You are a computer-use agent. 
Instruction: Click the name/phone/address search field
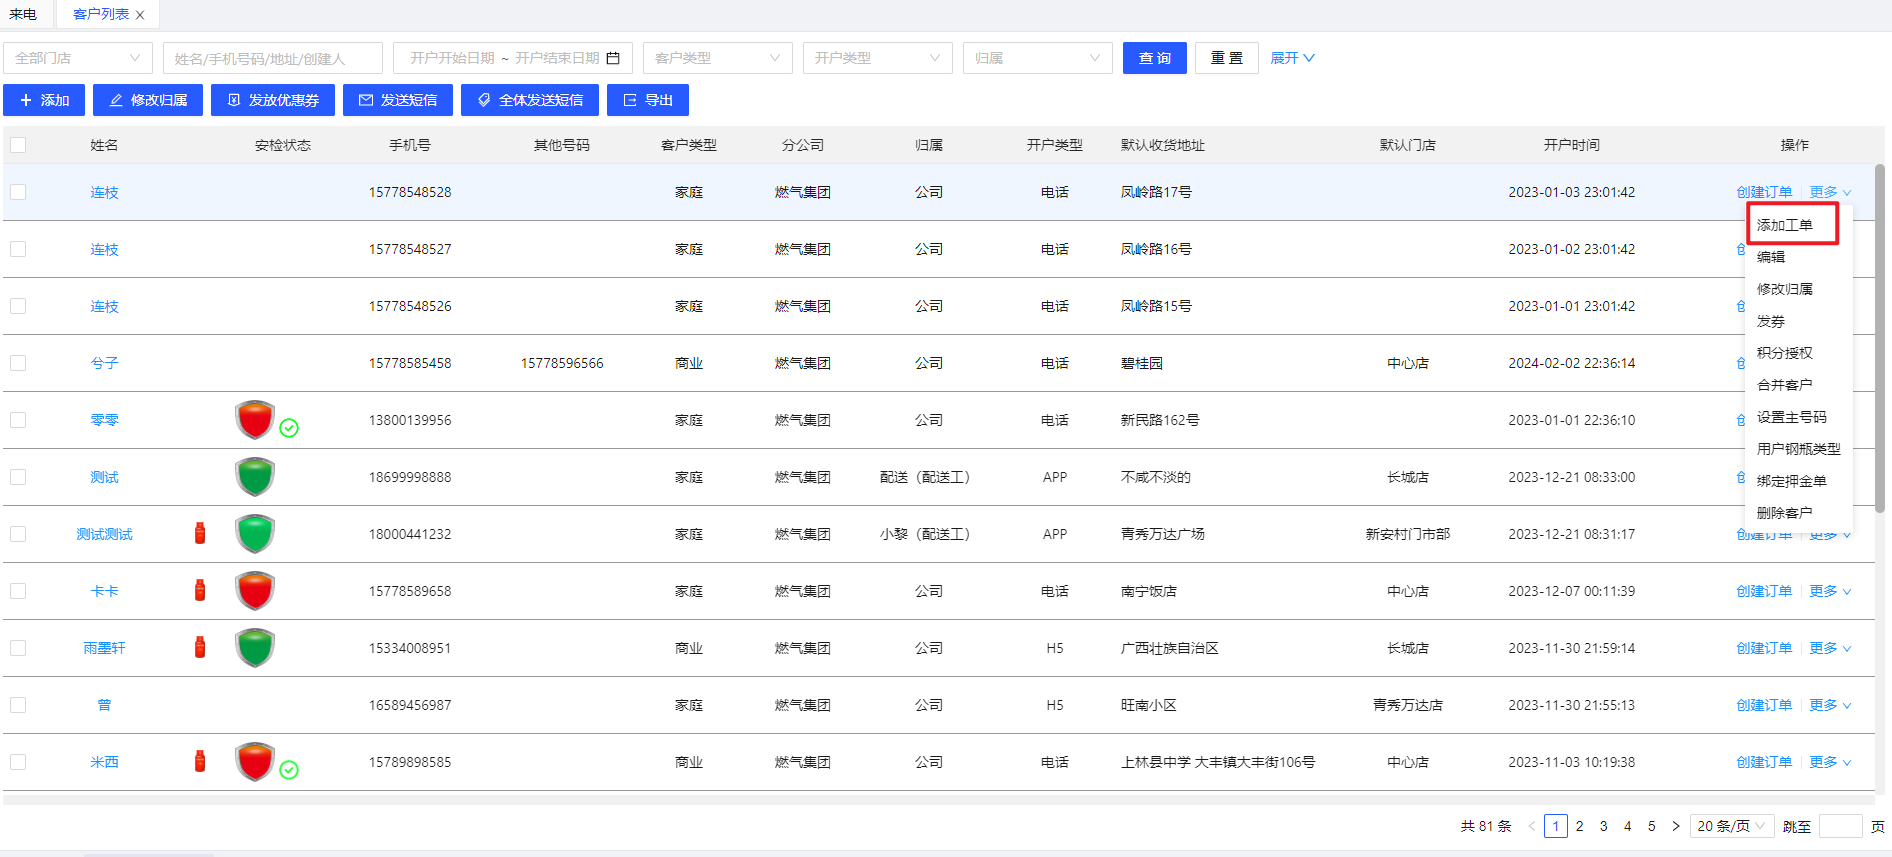(273, 58)
